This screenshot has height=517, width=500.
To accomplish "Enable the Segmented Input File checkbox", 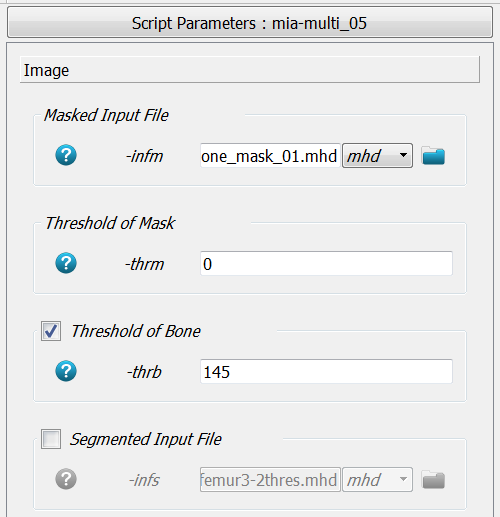I will (x=51, y=439).
